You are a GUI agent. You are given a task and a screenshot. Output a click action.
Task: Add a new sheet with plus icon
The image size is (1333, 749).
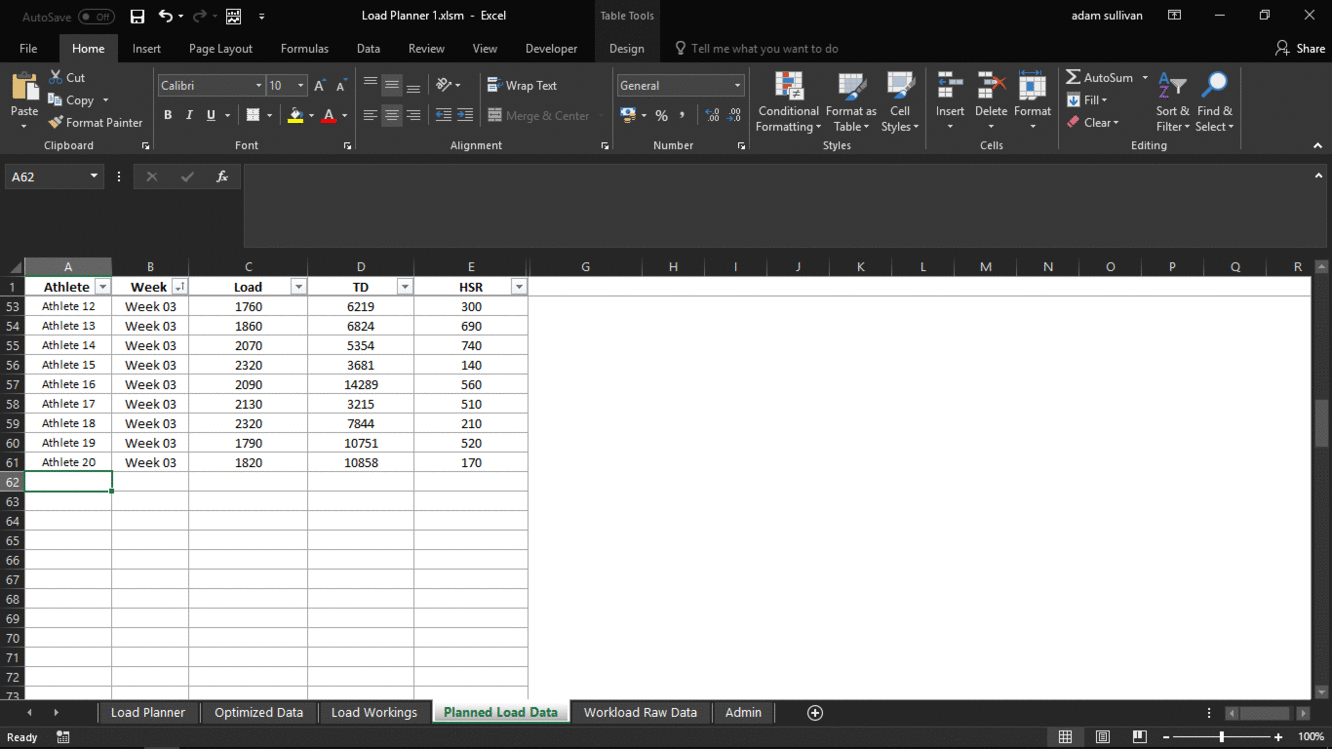815,713
